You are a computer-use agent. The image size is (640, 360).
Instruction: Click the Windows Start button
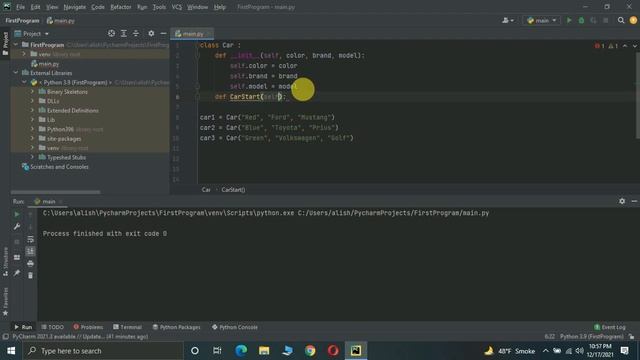(11, 351)
